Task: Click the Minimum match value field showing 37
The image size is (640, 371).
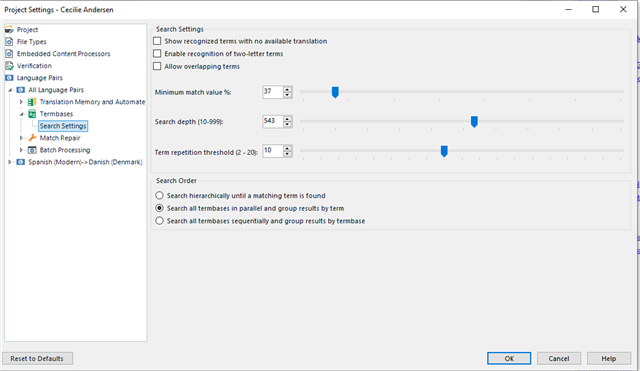Action: (273, 92)
